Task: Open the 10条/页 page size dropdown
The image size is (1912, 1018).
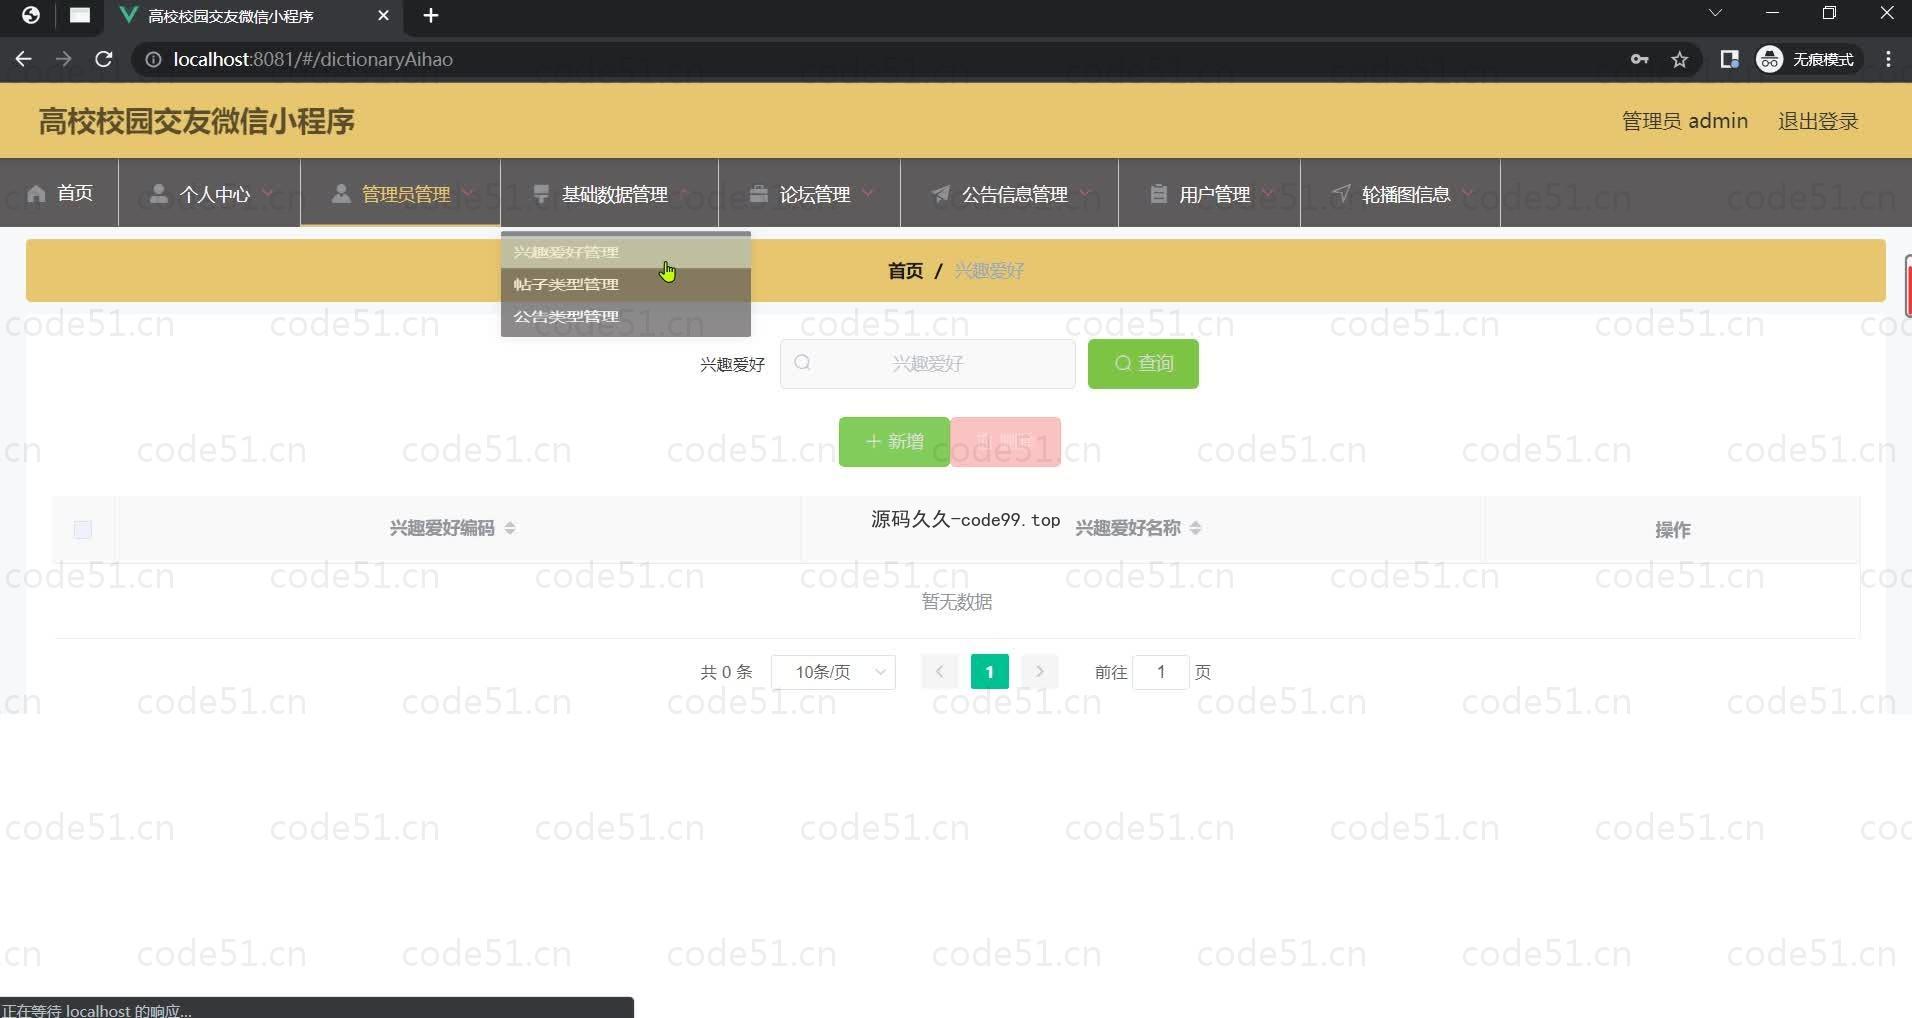Action: (833, 672)
